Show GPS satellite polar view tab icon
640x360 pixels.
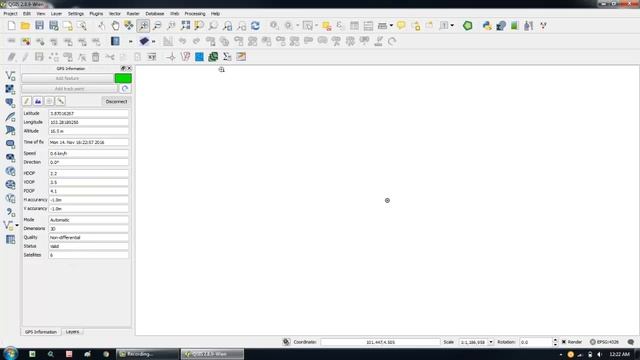click(x=49, y=101)
